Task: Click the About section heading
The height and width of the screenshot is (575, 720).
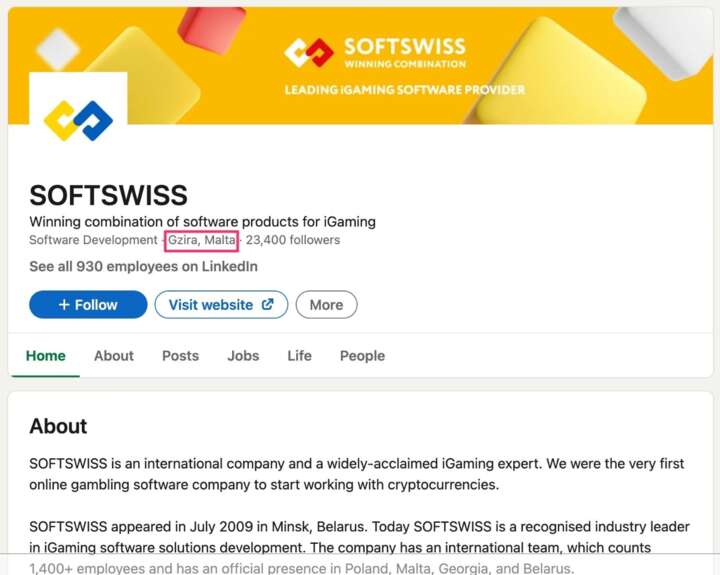Action: [x=58, y=426]
